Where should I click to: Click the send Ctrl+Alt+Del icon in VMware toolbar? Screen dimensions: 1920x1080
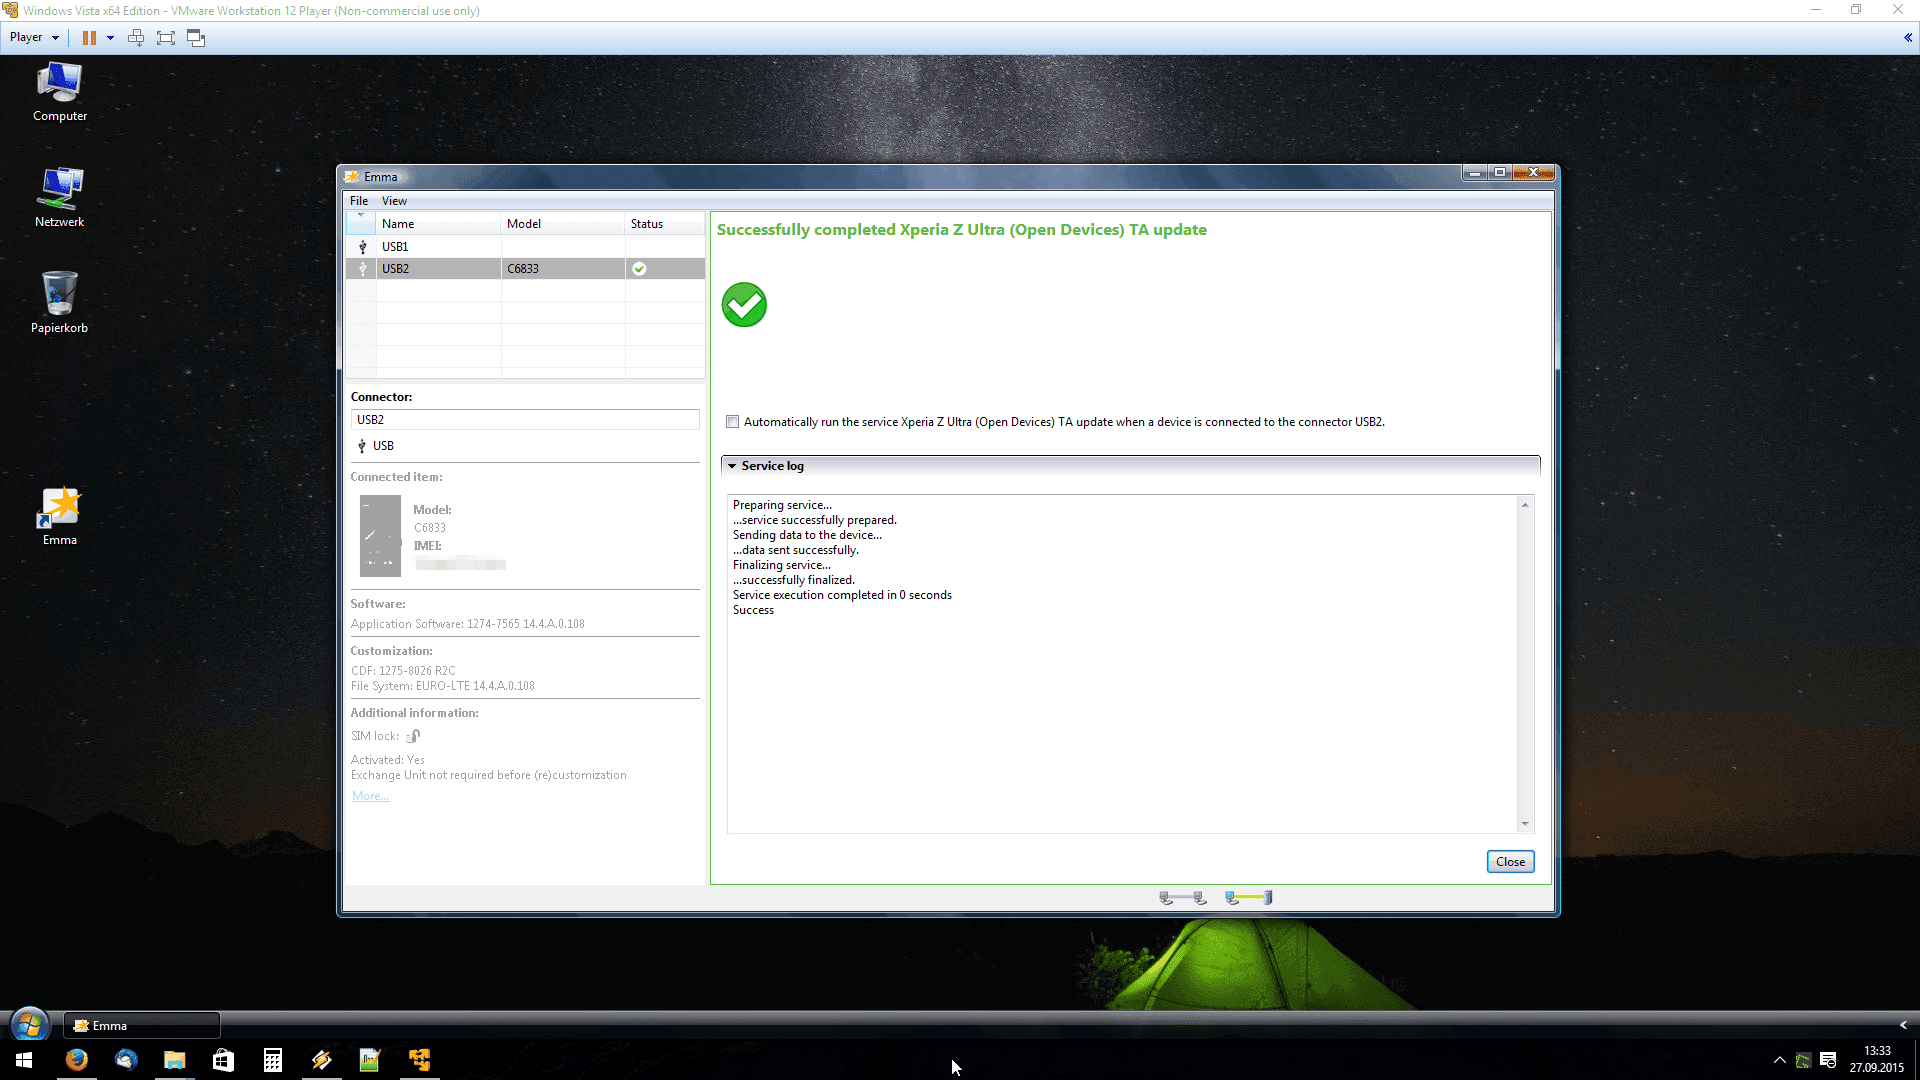tap(136, 38)
